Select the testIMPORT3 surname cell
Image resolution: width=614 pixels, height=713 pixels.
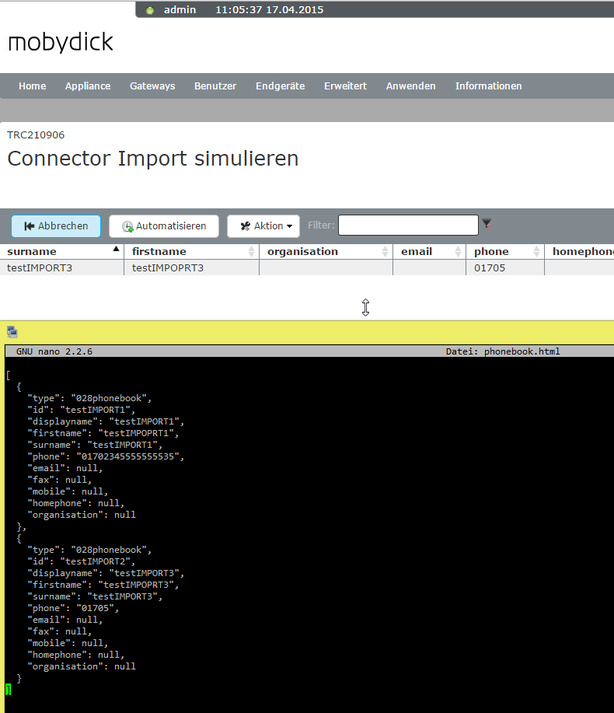point(61,268)
